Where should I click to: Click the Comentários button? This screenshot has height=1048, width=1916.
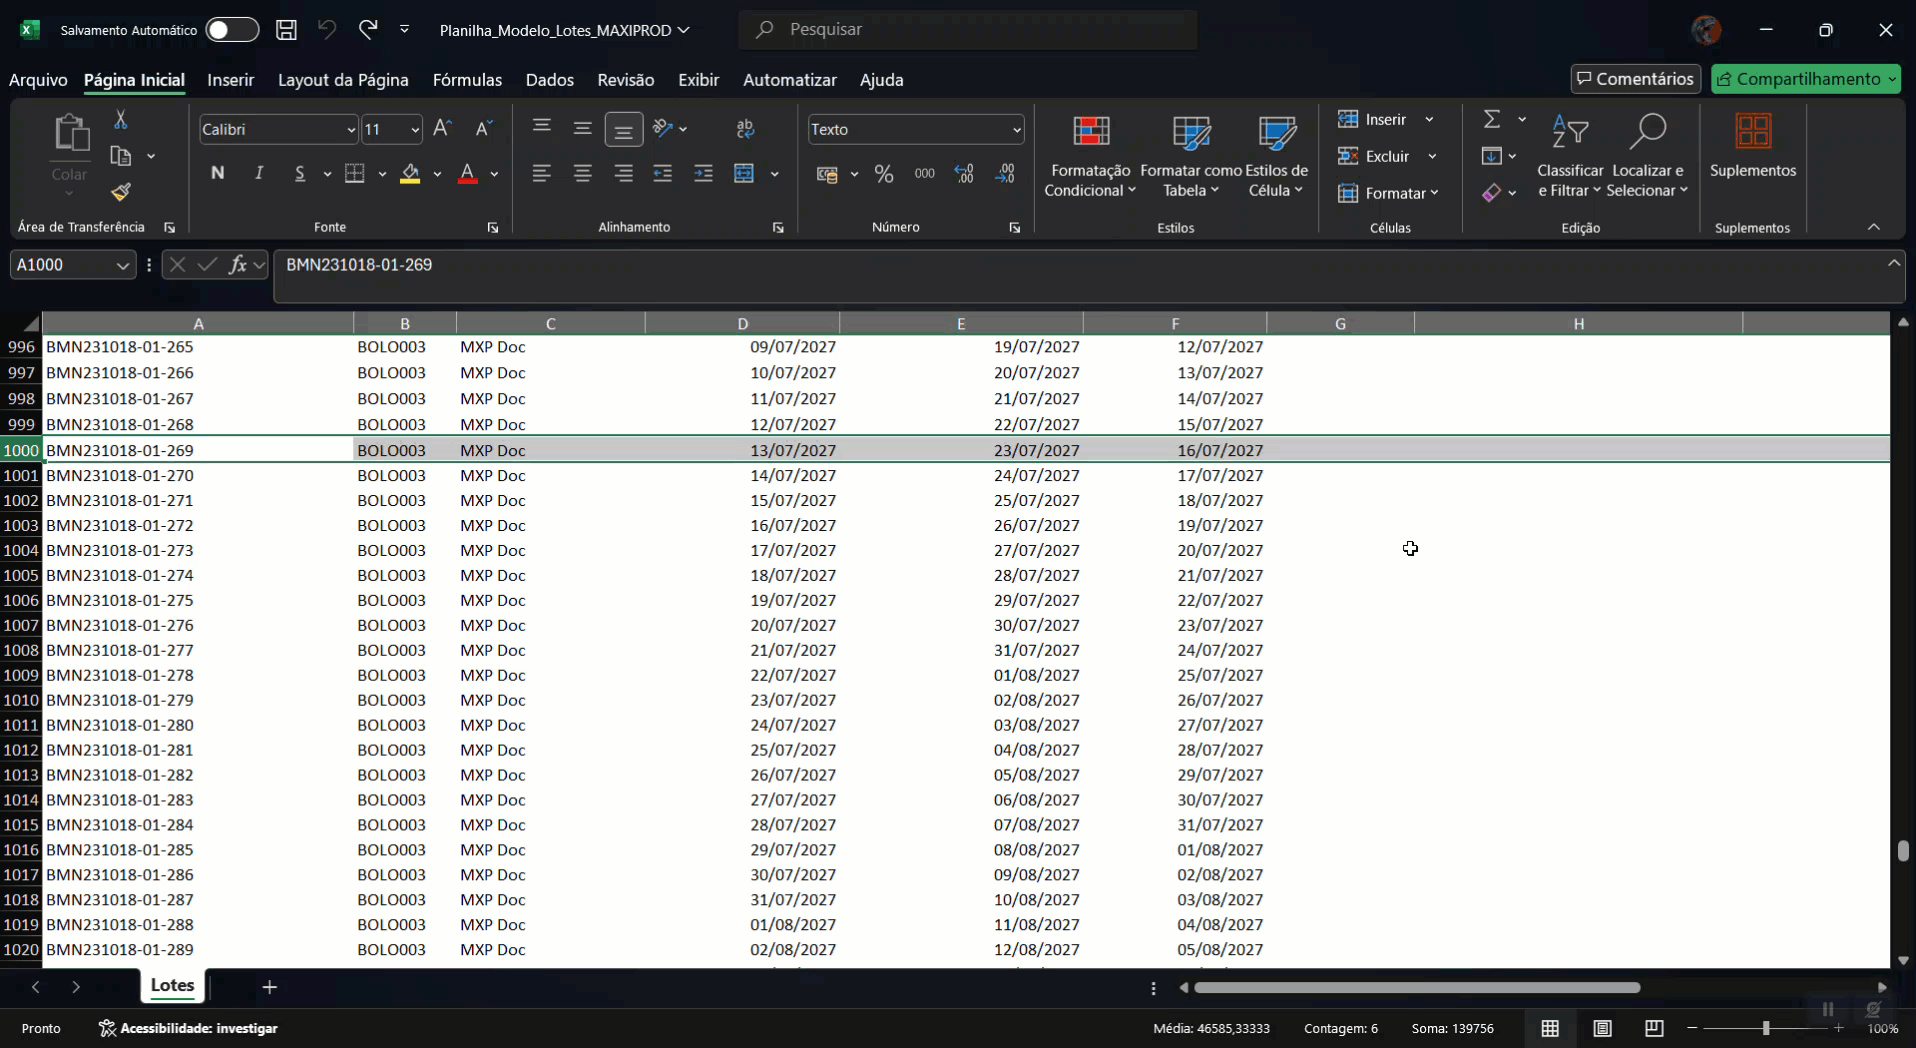tap(1635, 79)
